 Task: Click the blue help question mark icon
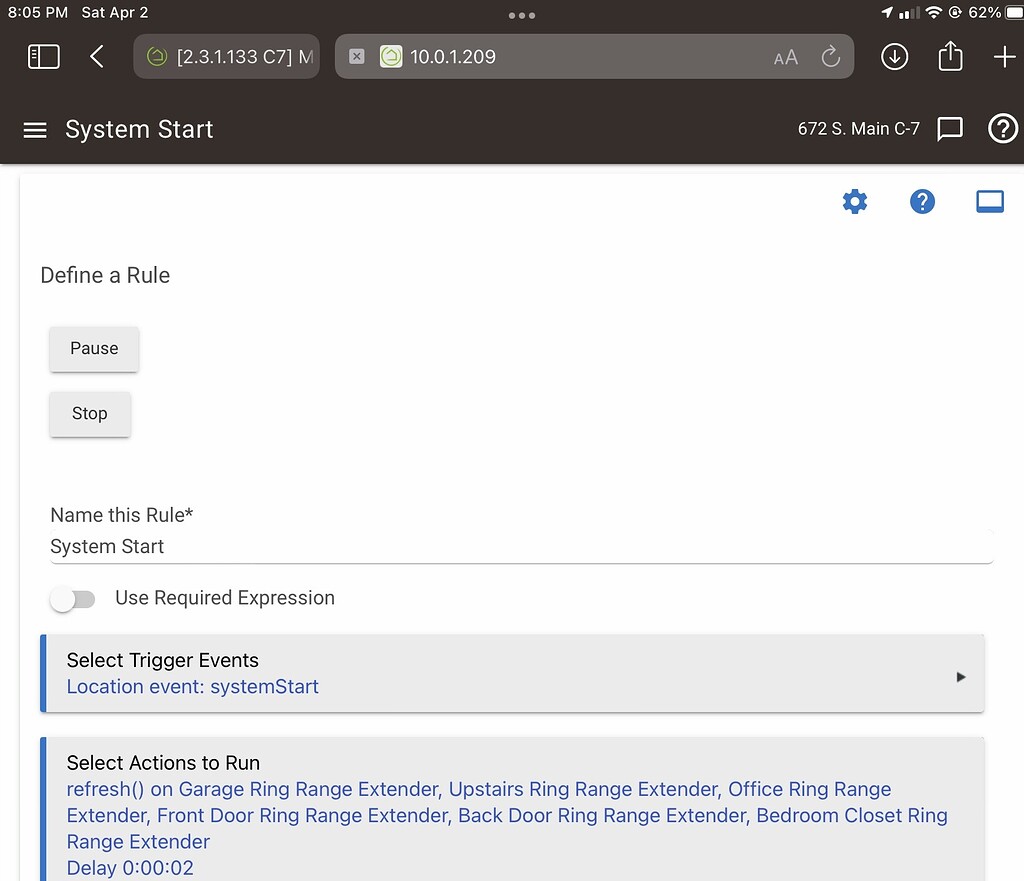click(922, 201)
